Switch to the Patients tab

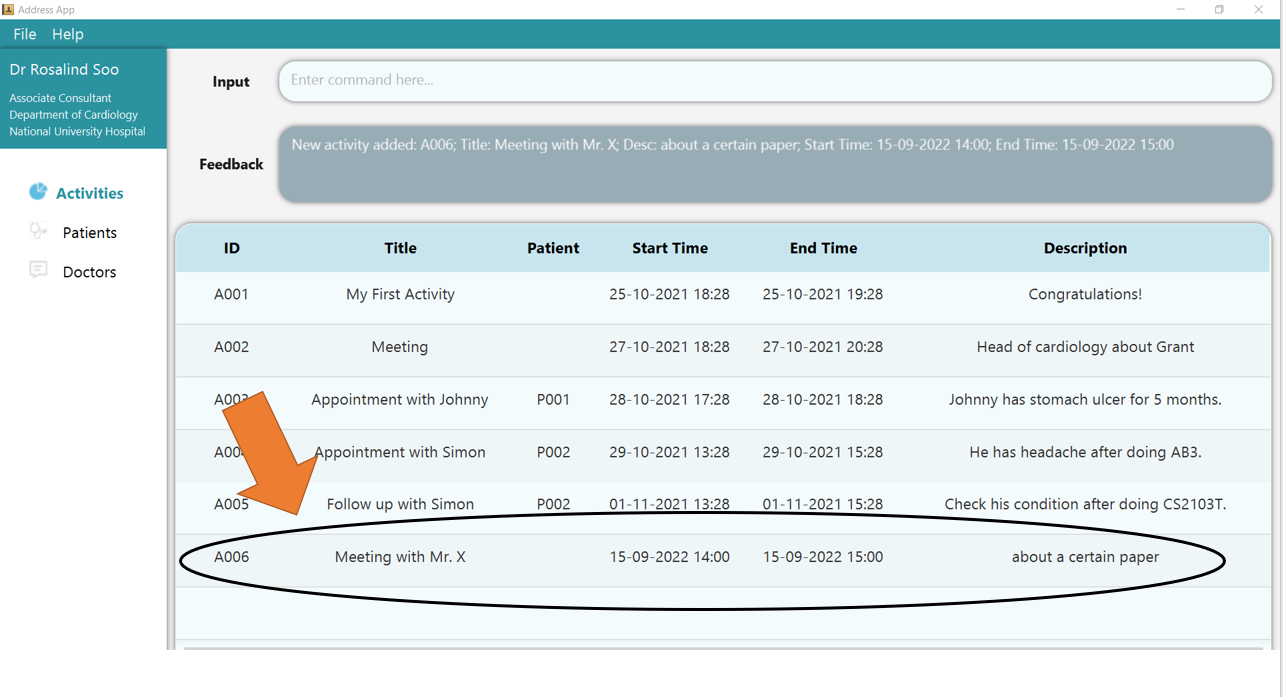point(89,233)
